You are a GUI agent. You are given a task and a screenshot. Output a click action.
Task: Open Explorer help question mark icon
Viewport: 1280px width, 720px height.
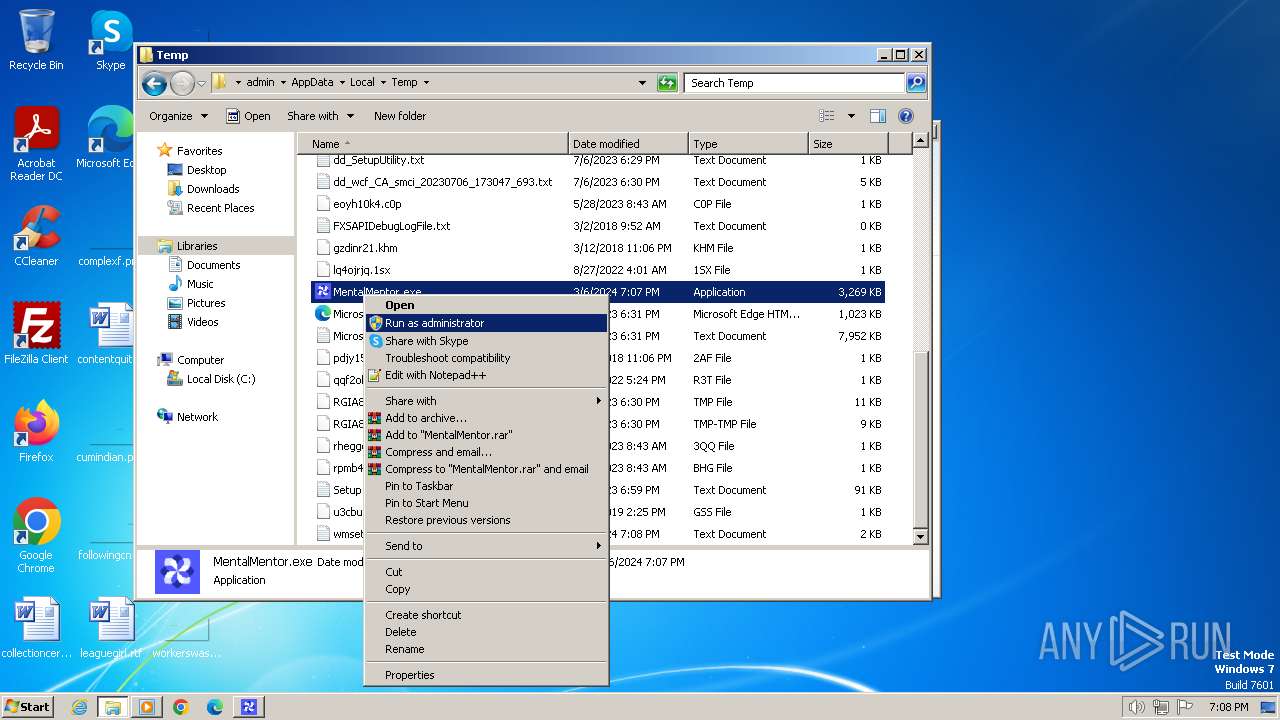pos(906,116)
